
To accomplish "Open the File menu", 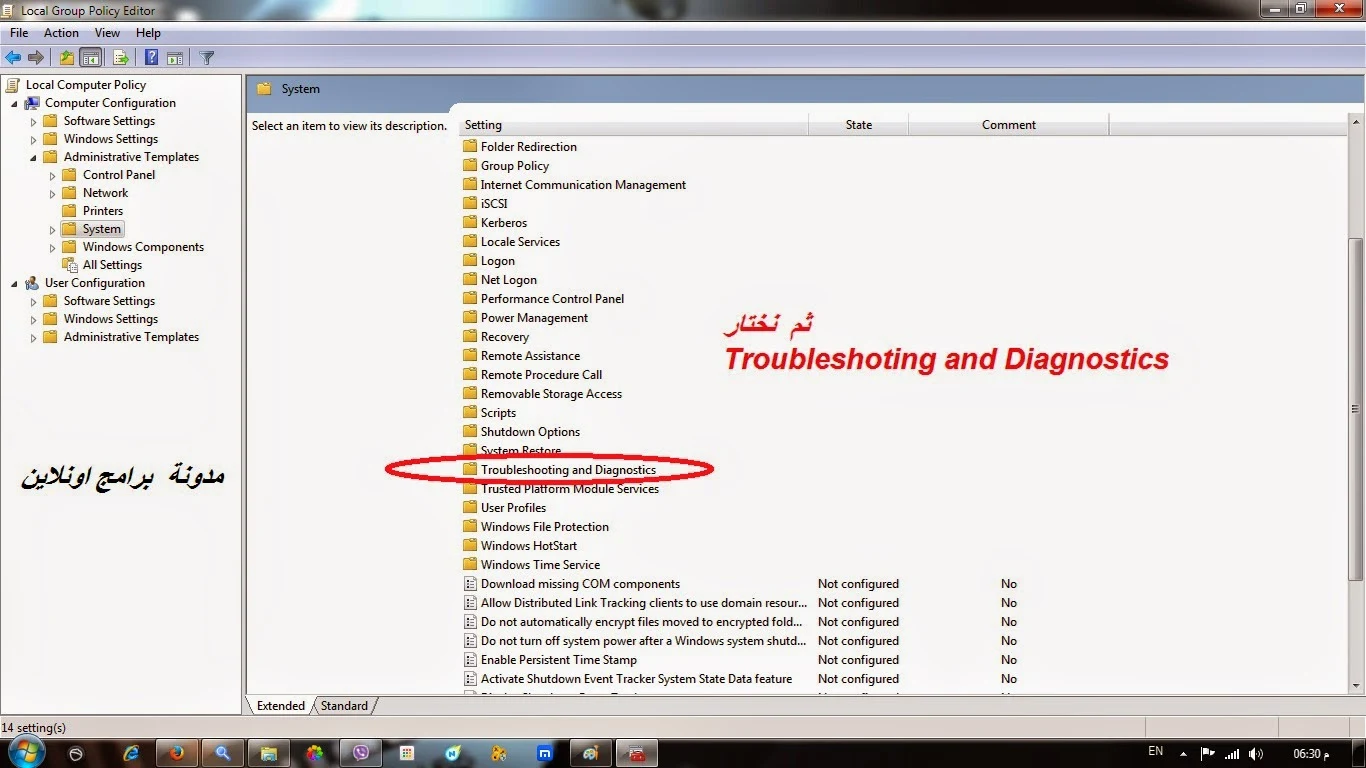I will (19, 33).
